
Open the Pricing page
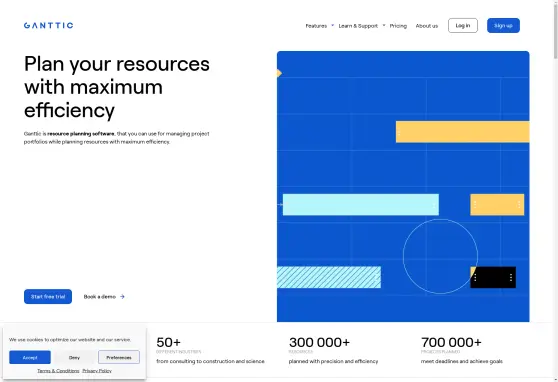[398, 26]
